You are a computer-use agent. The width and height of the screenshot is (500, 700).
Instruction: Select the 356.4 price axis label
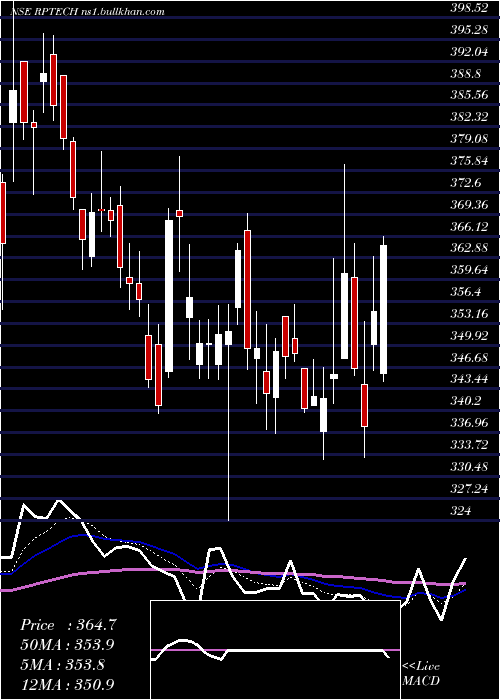466,292
